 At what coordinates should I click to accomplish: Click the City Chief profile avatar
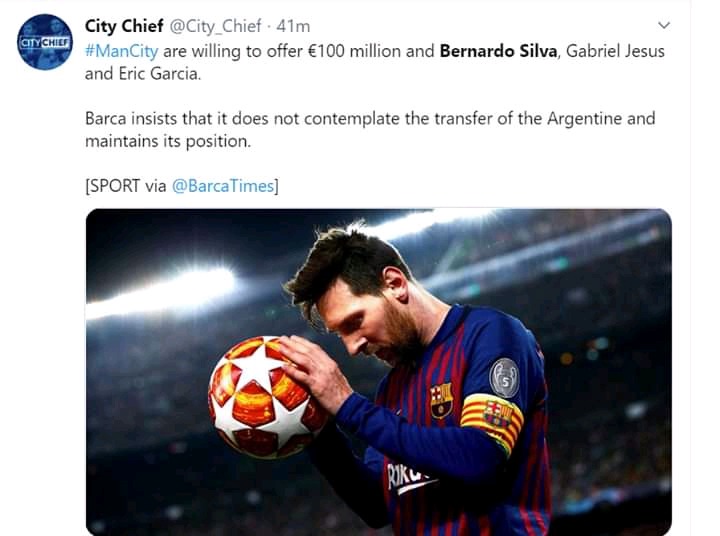click(x=44, y=42)
